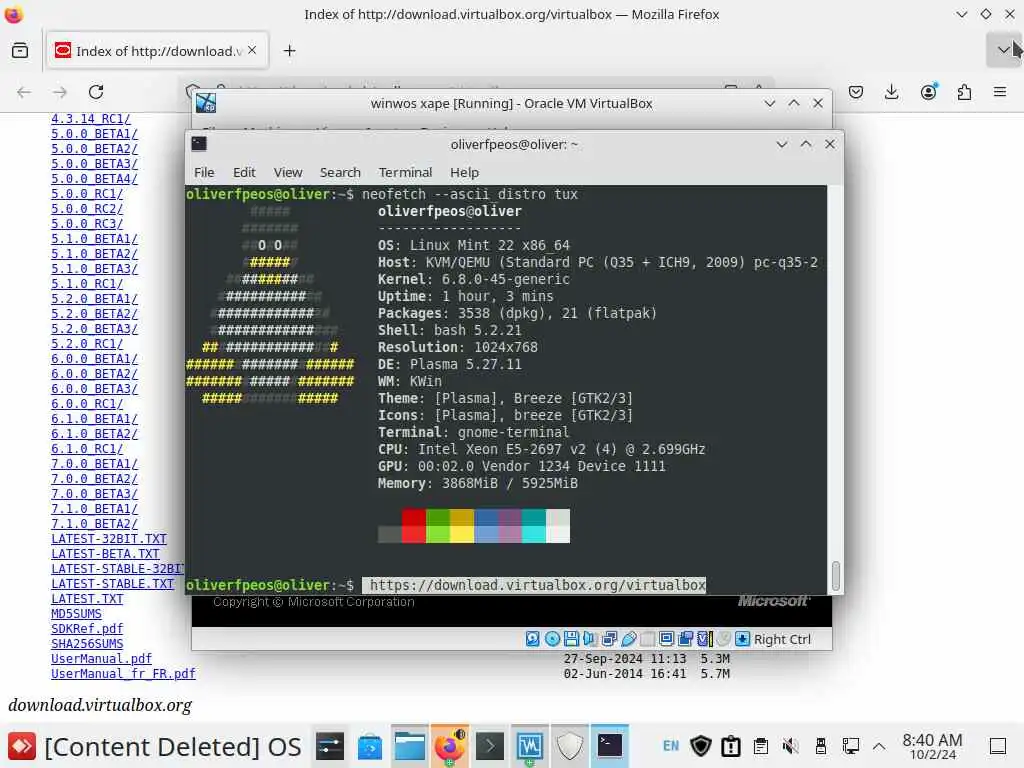
Task: Open the shield icon app in the taskbar
Action: point(569,746)
